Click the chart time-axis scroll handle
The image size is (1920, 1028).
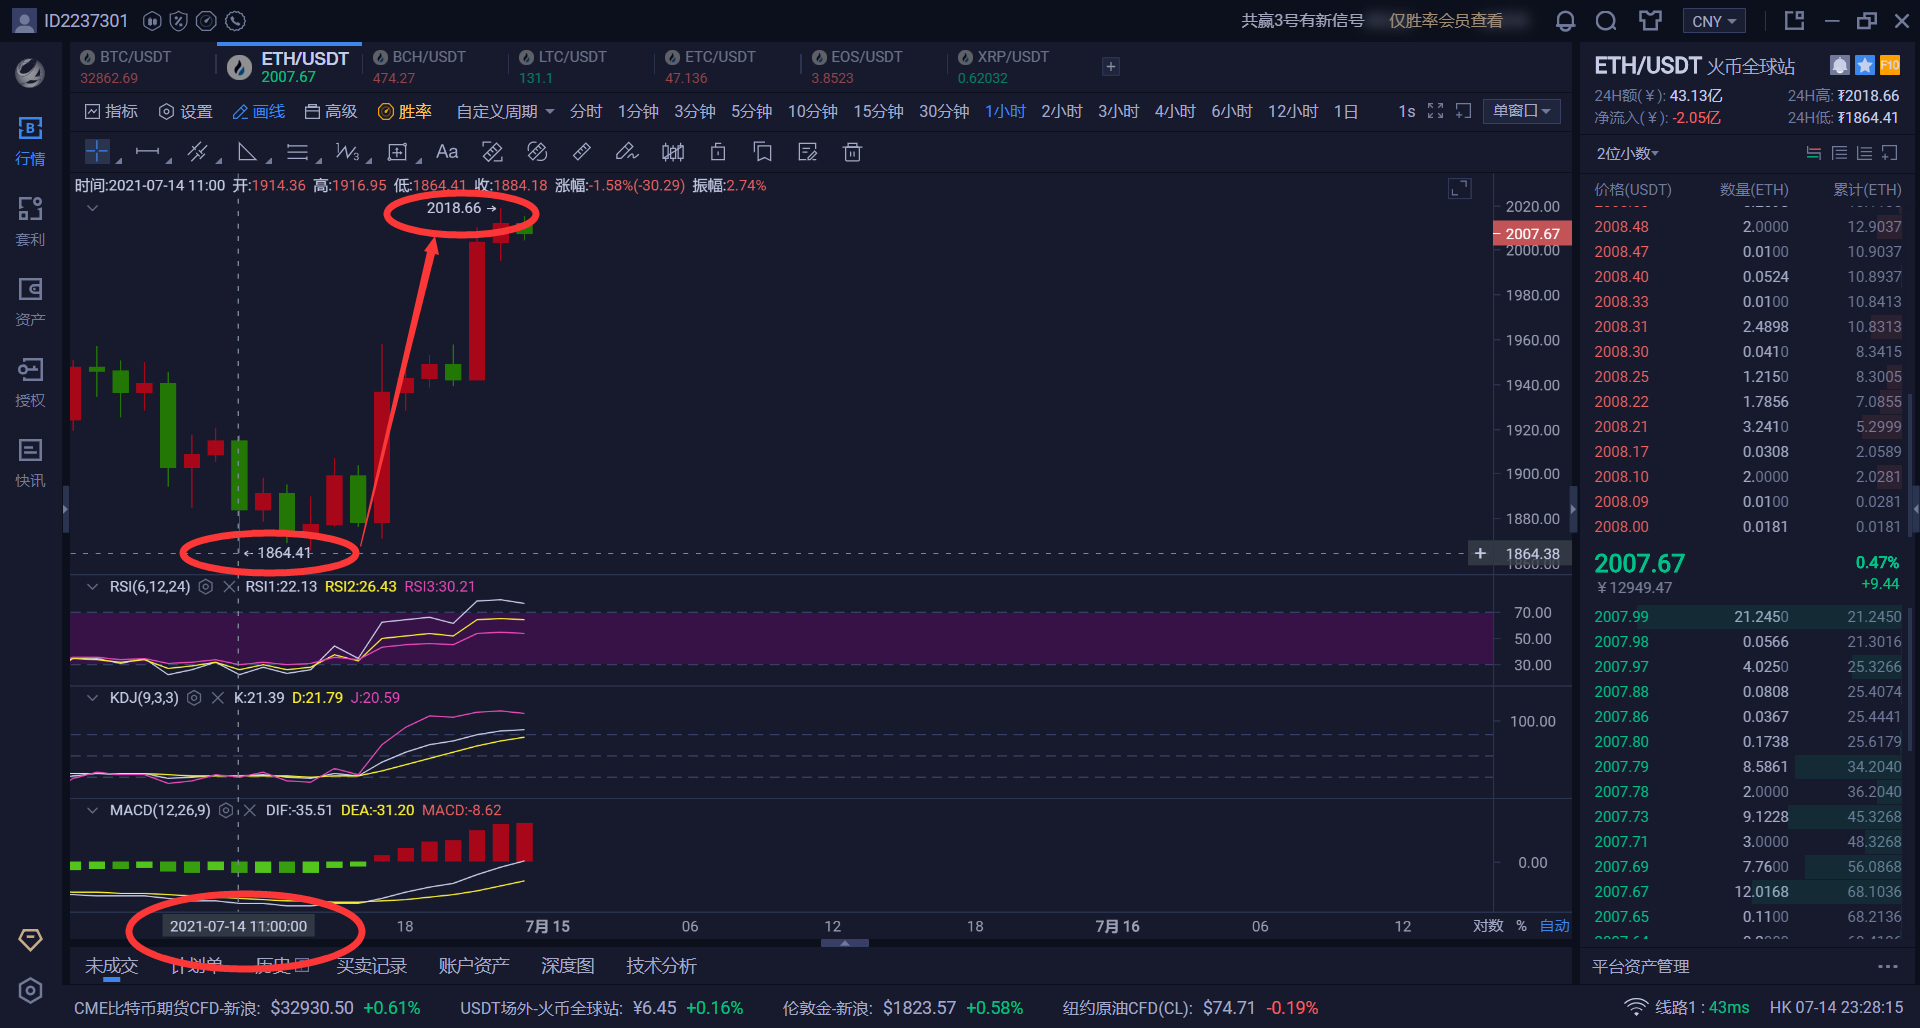[845, 942]
